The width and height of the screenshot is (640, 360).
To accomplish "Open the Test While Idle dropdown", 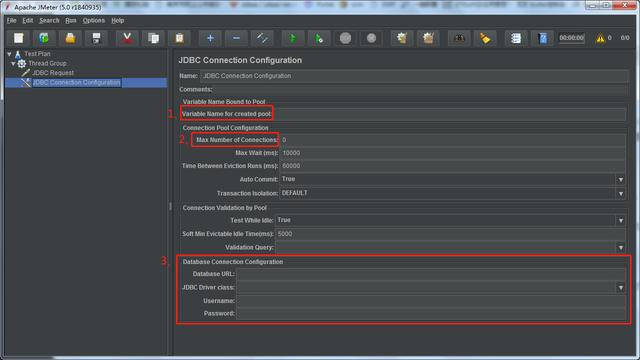I will (x=620, y=220).
